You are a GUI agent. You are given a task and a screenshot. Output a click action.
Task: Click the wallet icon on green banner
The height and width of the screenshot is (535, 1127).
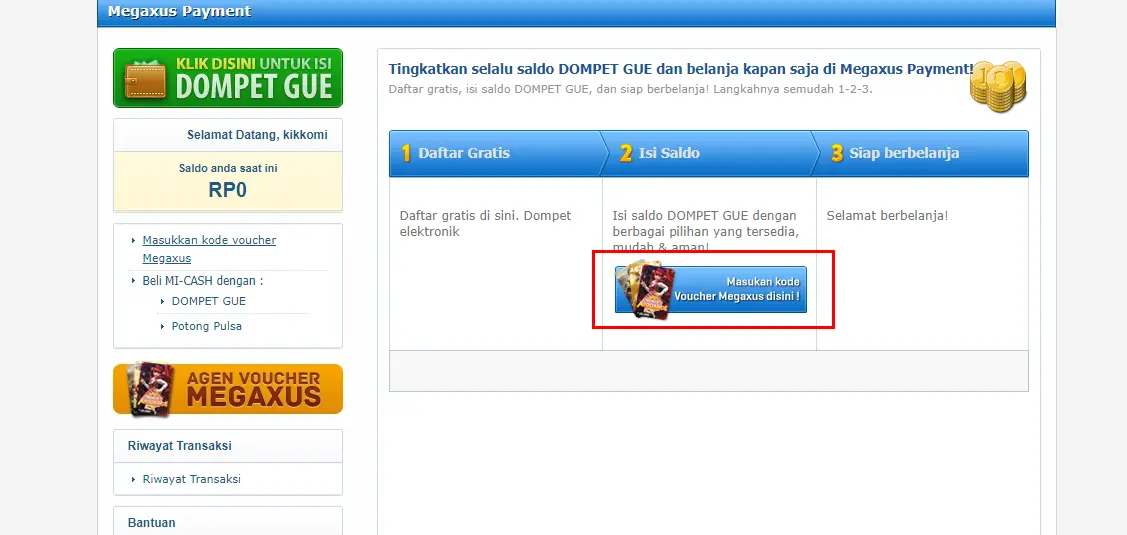[143, 78]
